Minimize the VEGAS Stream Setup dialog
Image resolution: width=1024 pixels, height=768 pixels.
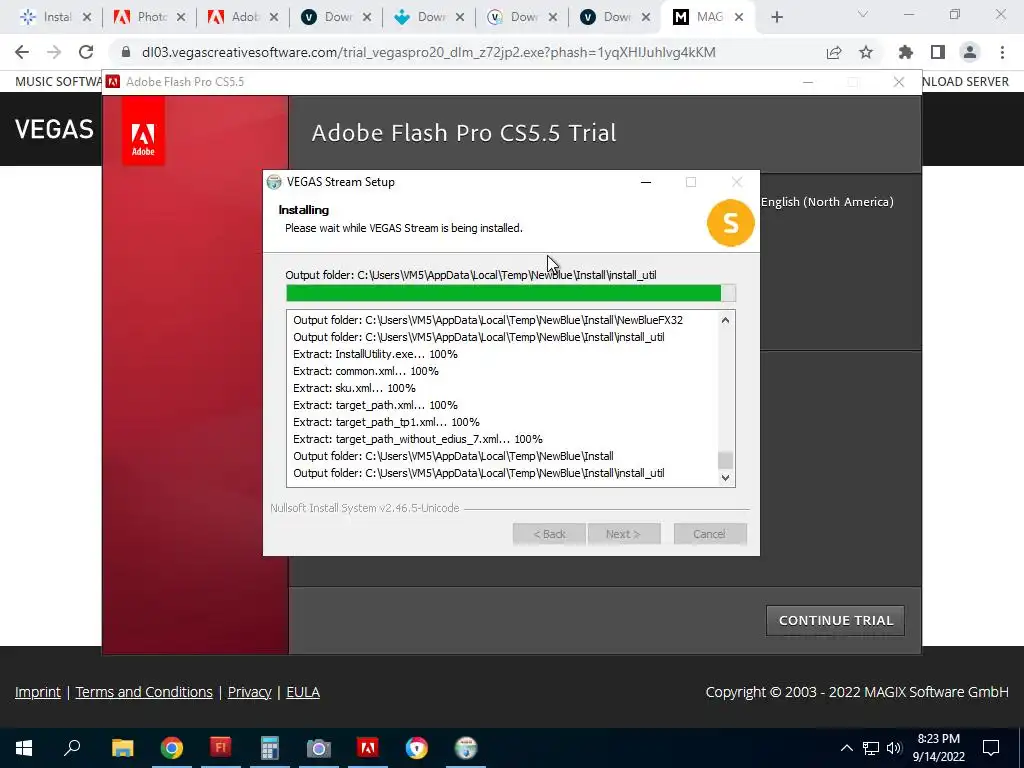click(646, 182)
